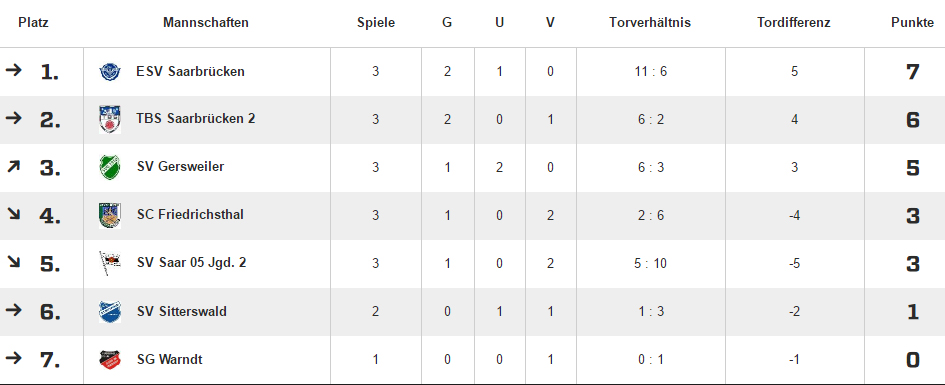Select the SC Friedrichsthal team name
945x385 pixels.
(x=190, y=214)
